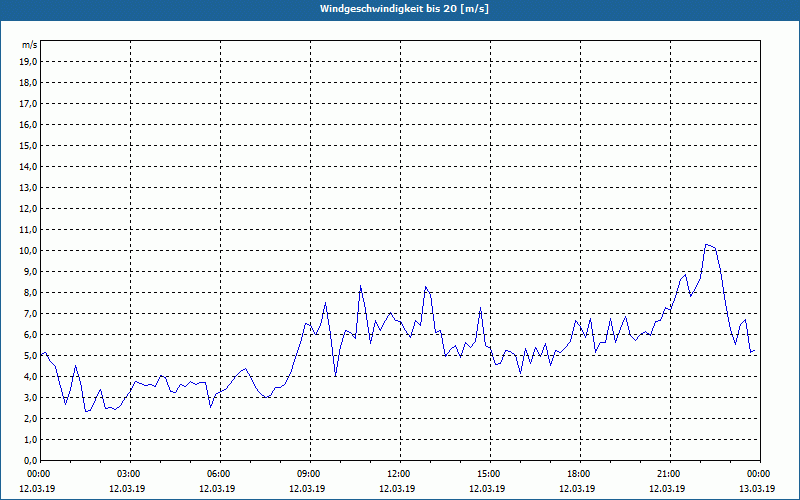
Task: Select the 1,0 y-axis label
Action: 31,439
